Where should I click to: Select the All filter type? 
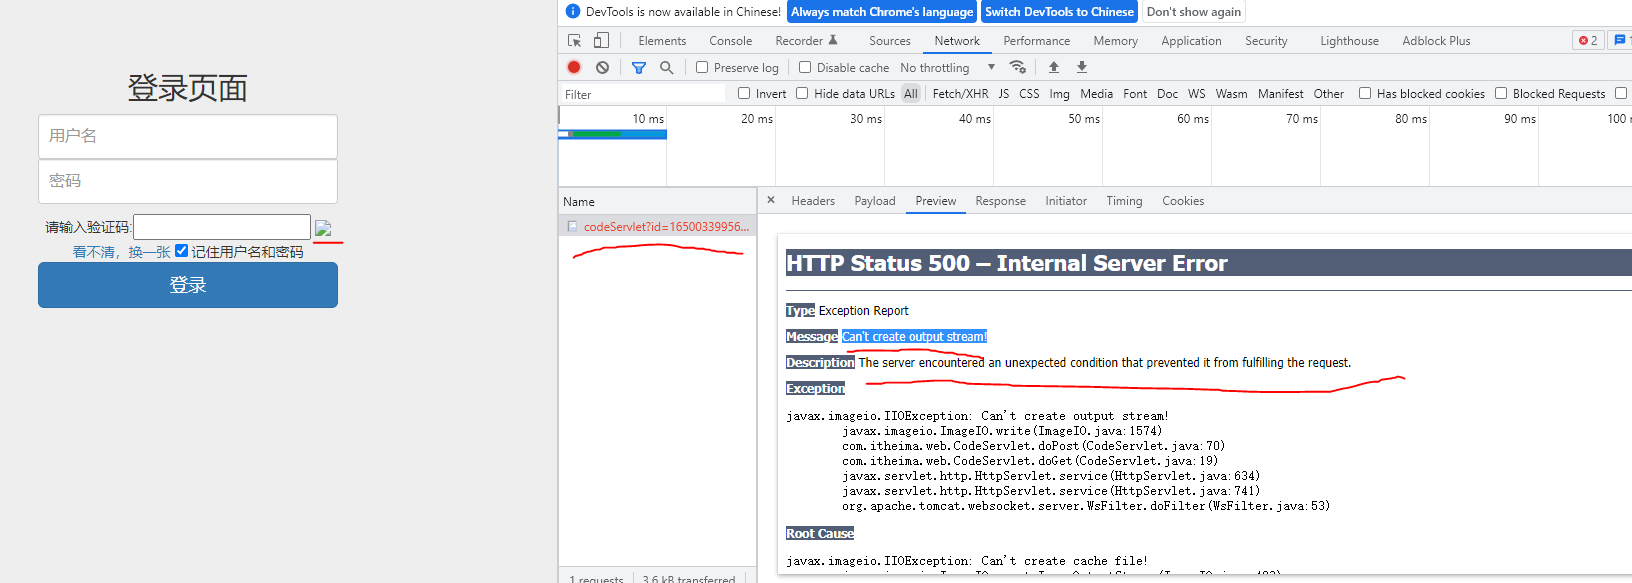point(911,94)
